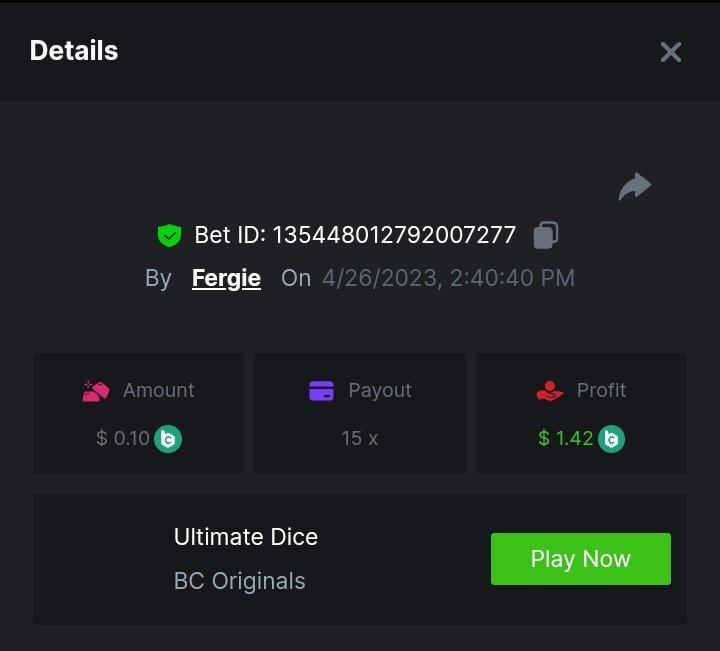Click the green verified shield icon
Viewport: 720px width, 651px height.
[169, 235]
